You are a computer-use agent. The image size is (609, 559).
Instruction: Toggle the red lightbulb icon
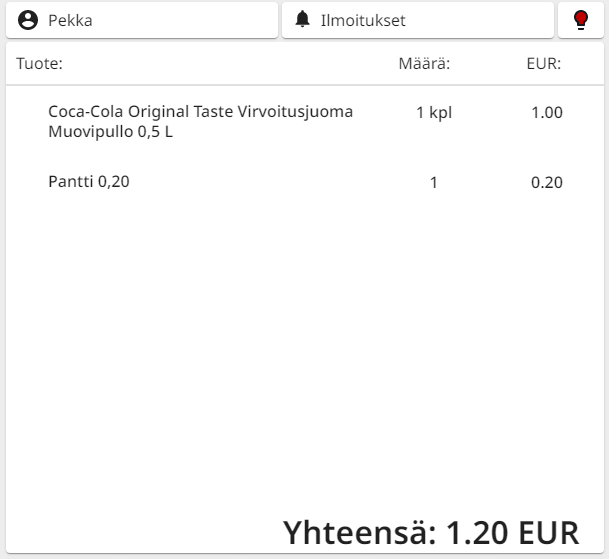(580, 20)
